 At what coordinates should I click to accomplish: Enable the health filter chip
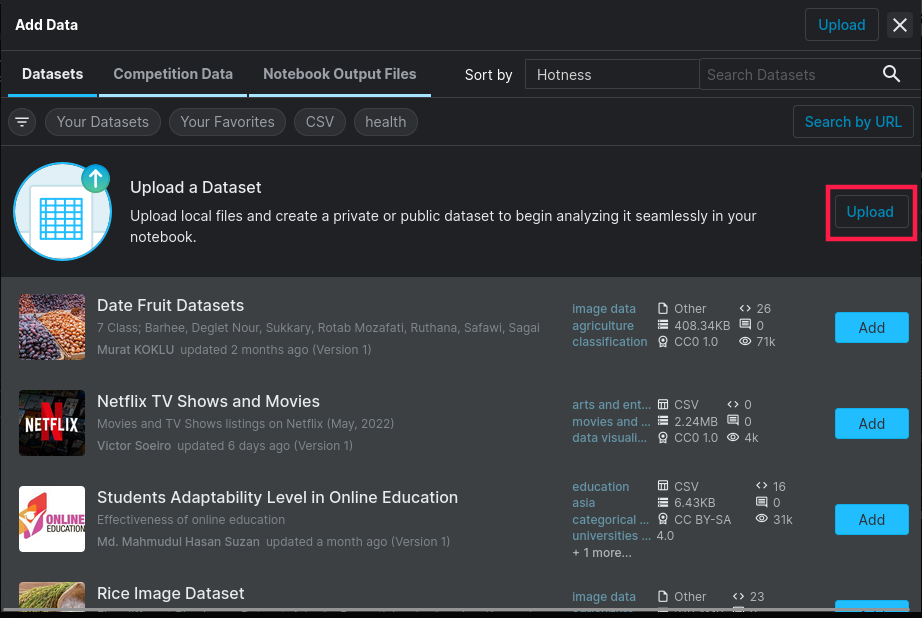[385, 121]
